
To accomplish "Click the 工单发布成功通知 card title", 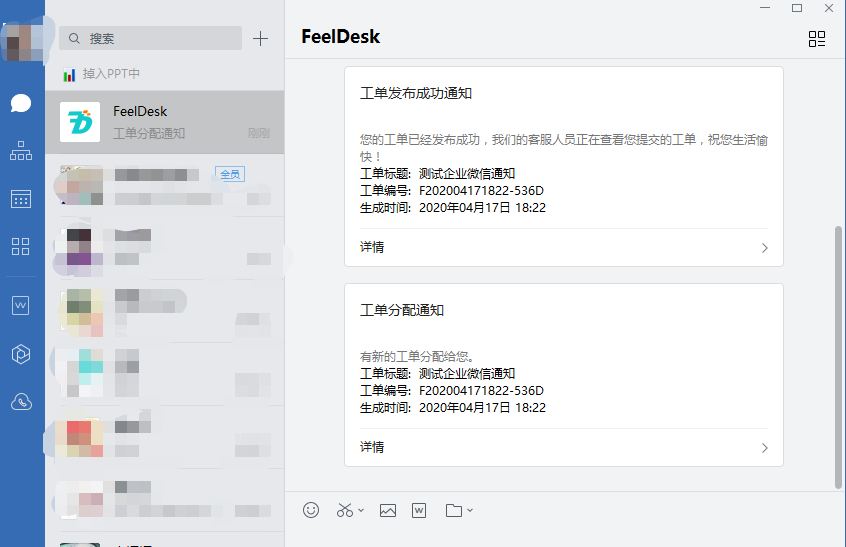I will point(416,93).
